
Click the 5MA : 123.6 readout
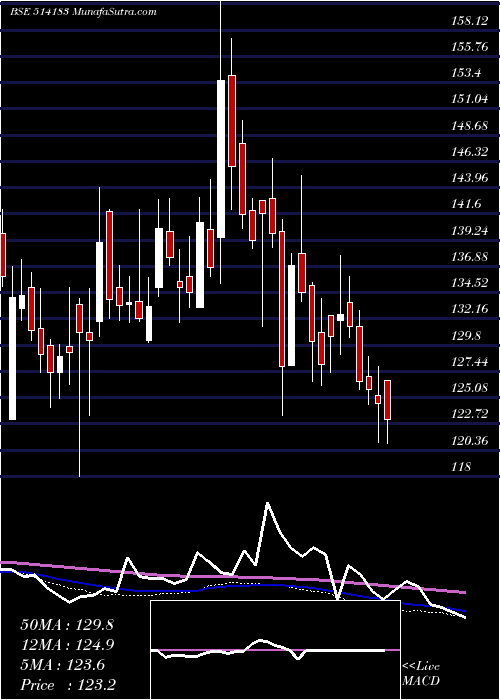(62, 665)
